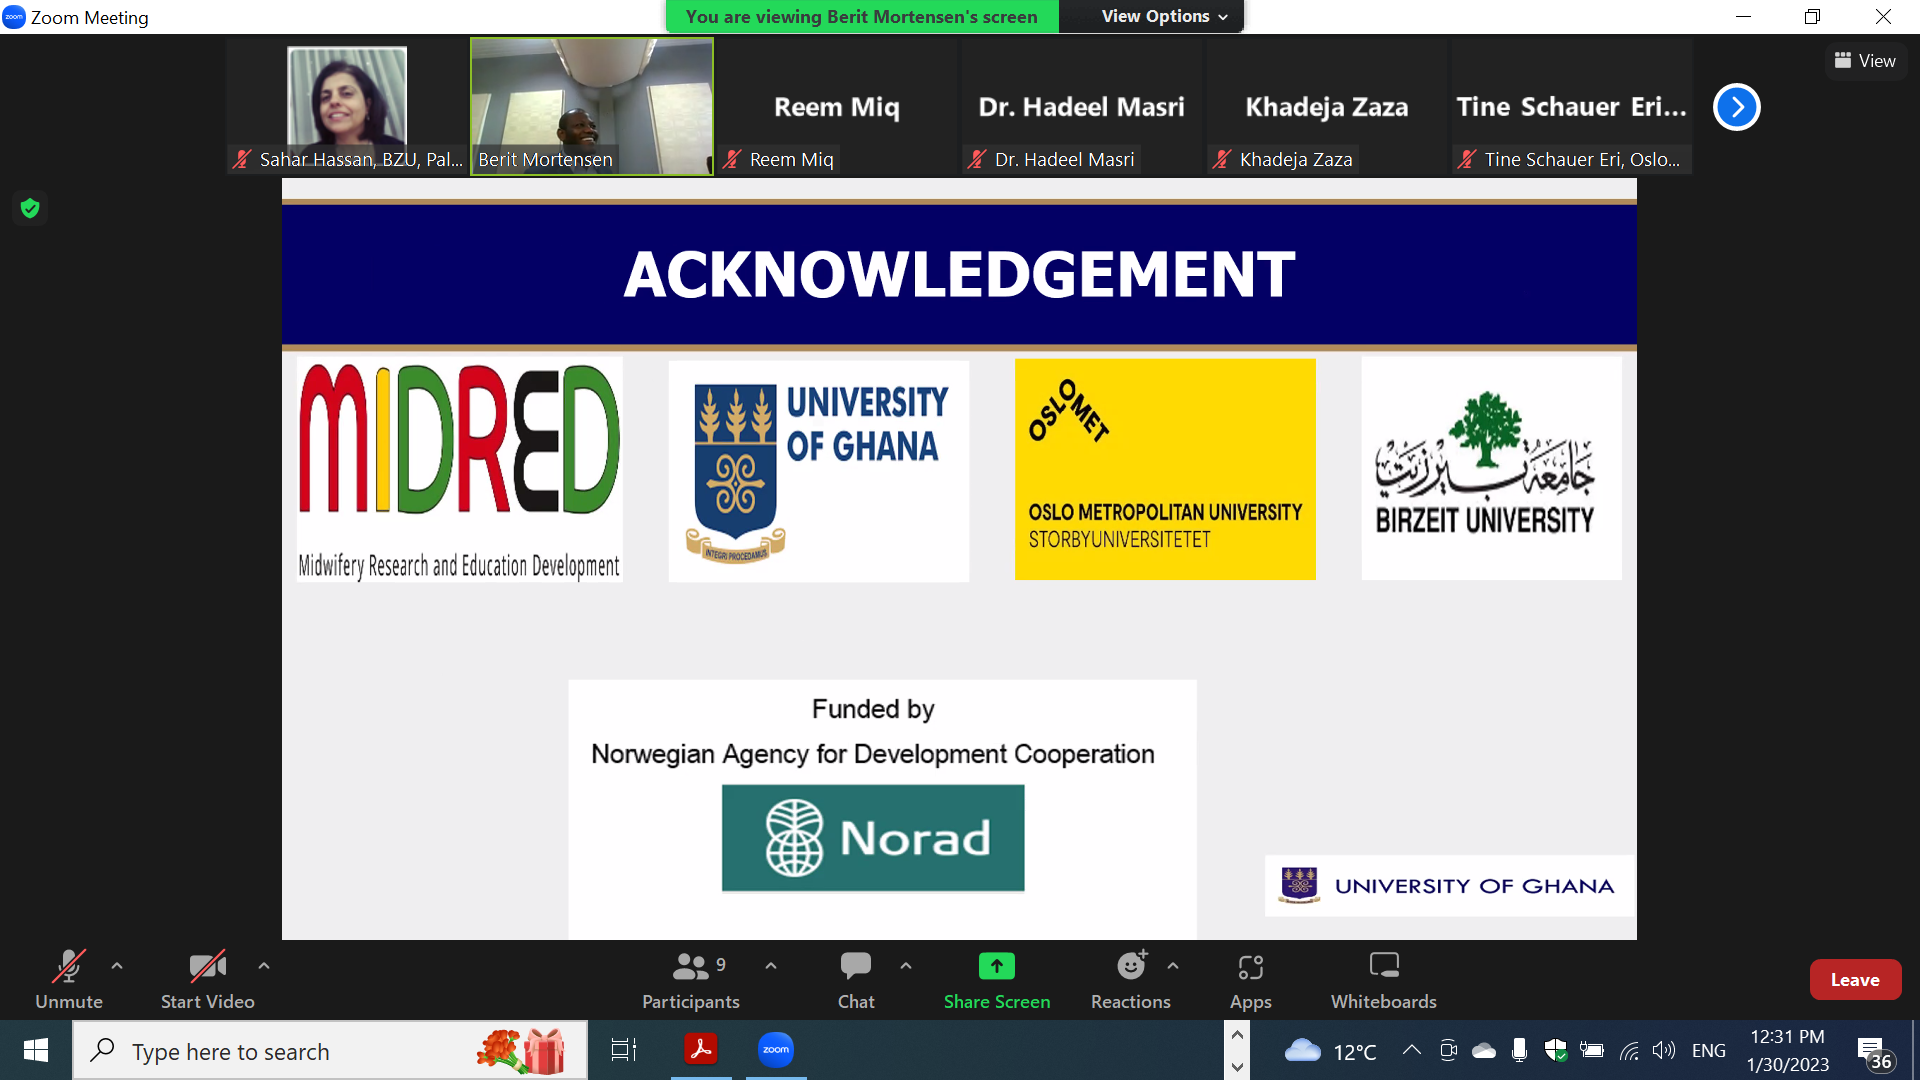Screen dimensions: 1920x1080
Task: Open video options arrow next to Start Video
Action: 264,966
